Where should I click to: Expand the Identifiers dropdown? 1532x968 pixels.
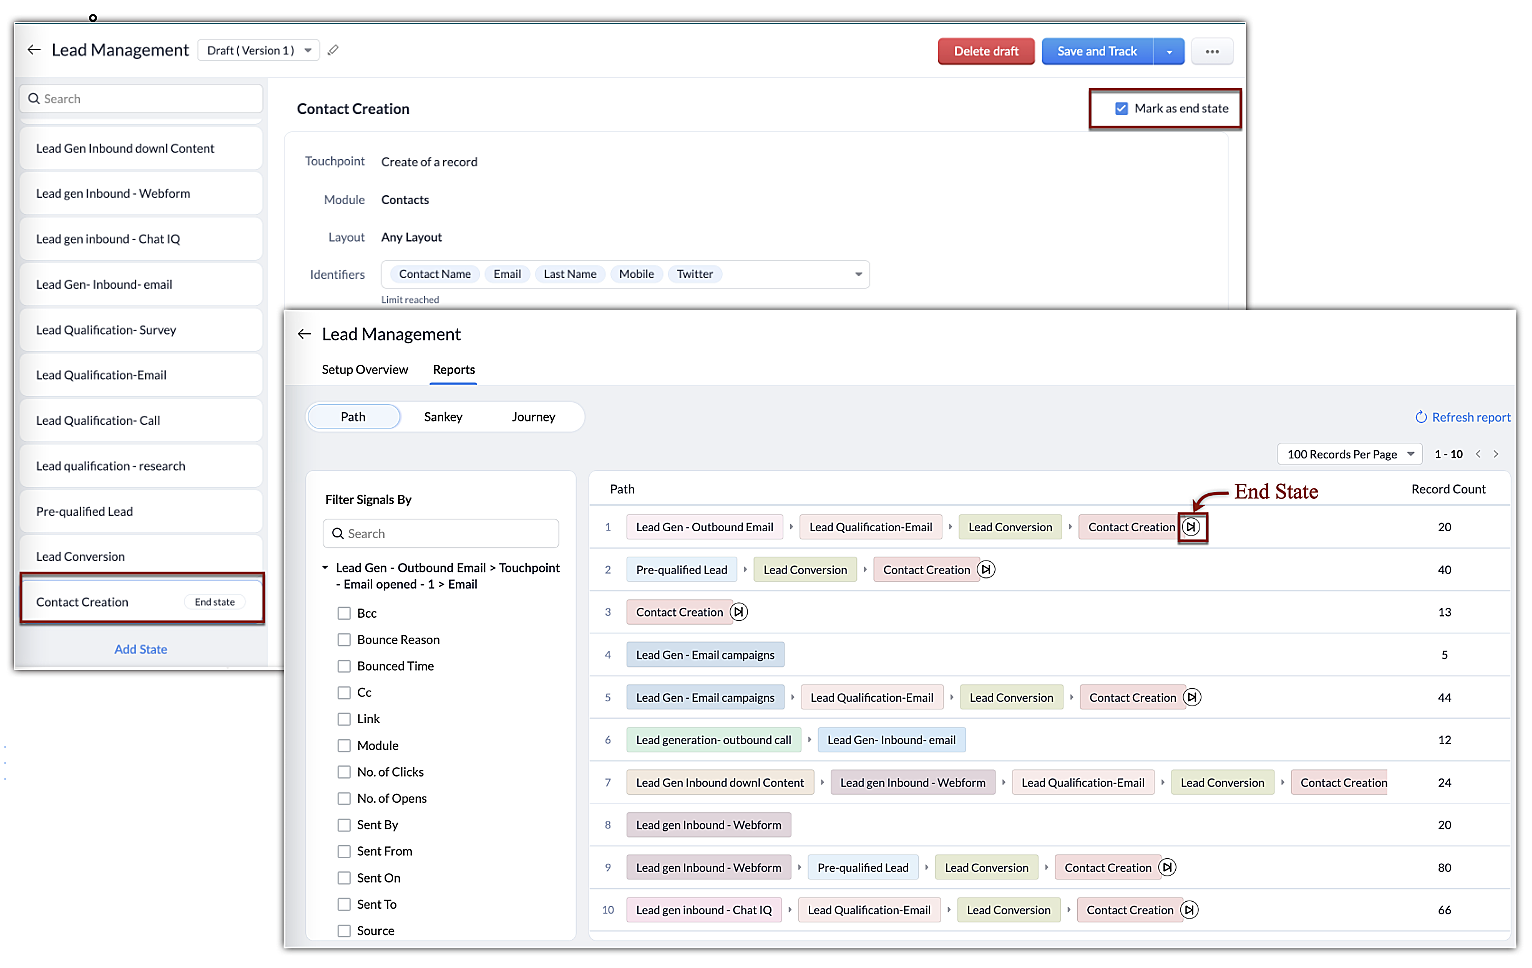pyautogui.click(x=858, y=274)
